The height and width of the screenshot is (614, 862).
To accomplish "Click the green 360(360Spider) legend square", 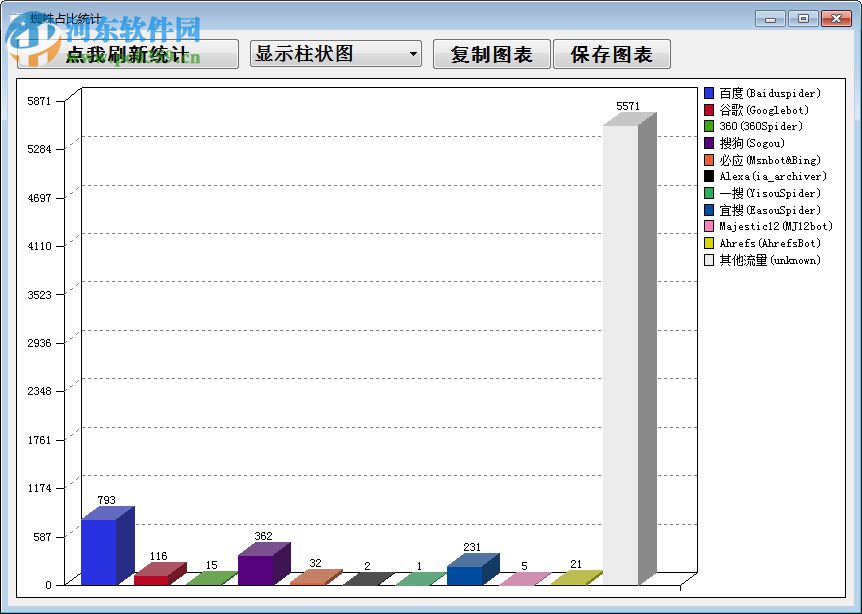I will click(707, 126).
